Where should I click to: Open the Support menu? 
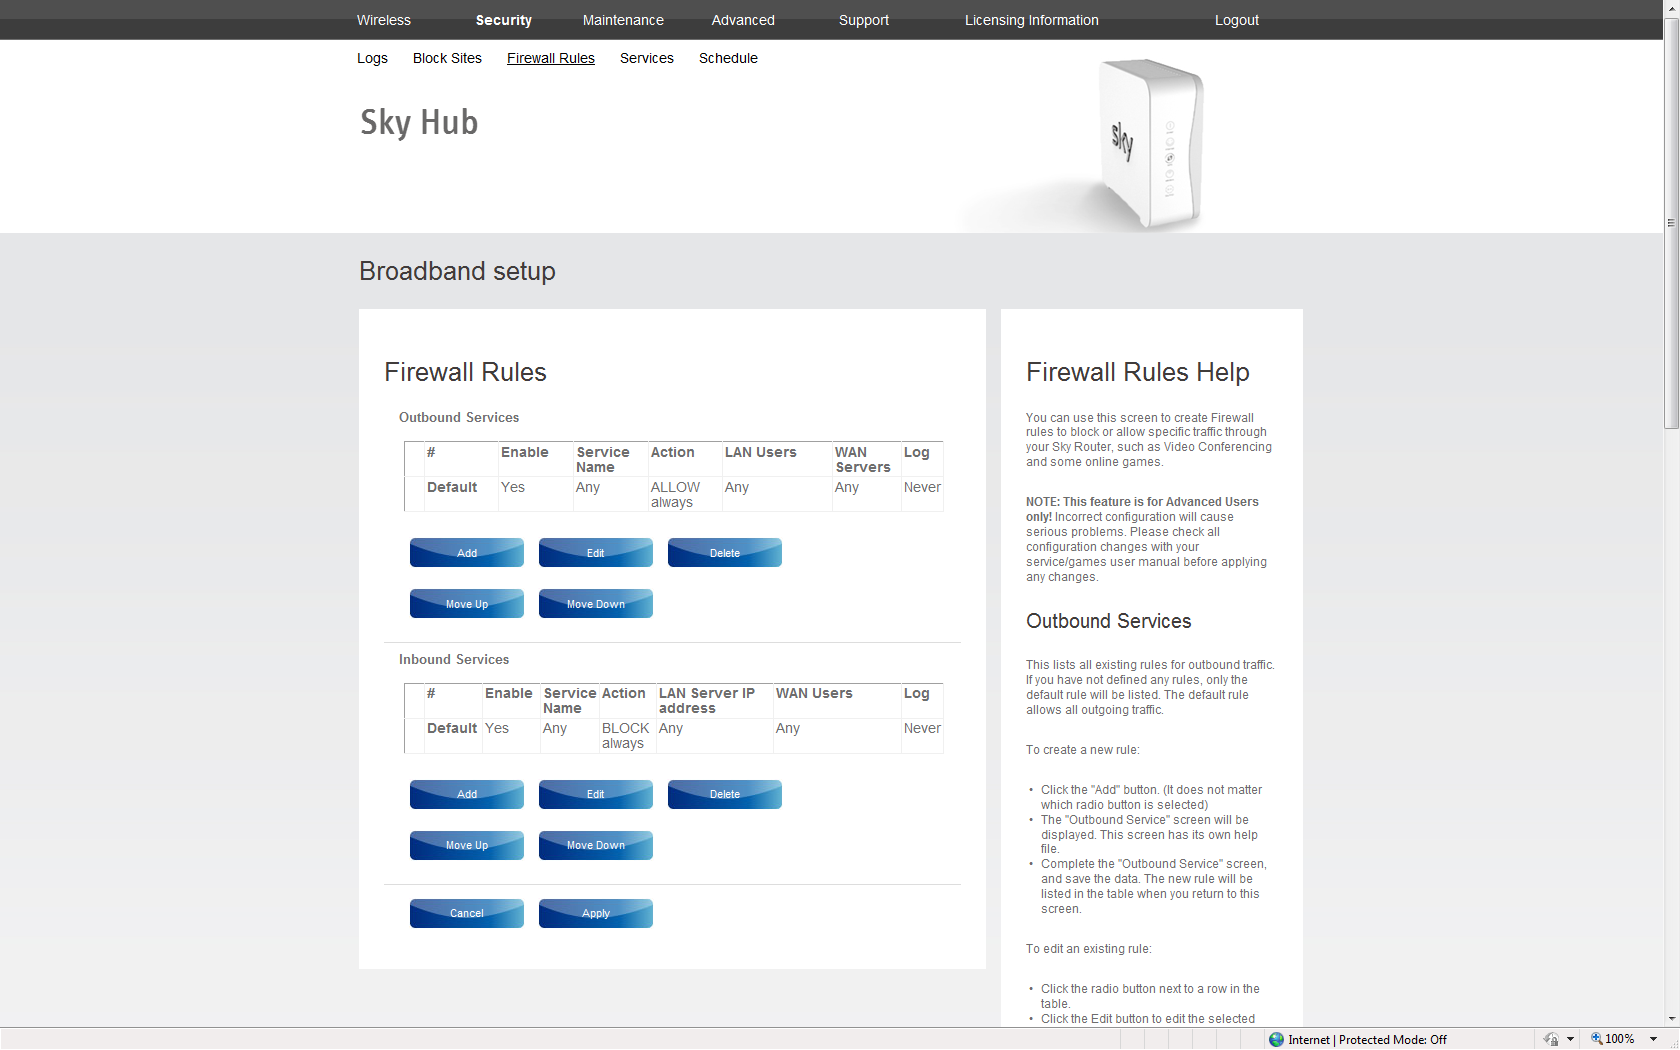coord(864,20)
